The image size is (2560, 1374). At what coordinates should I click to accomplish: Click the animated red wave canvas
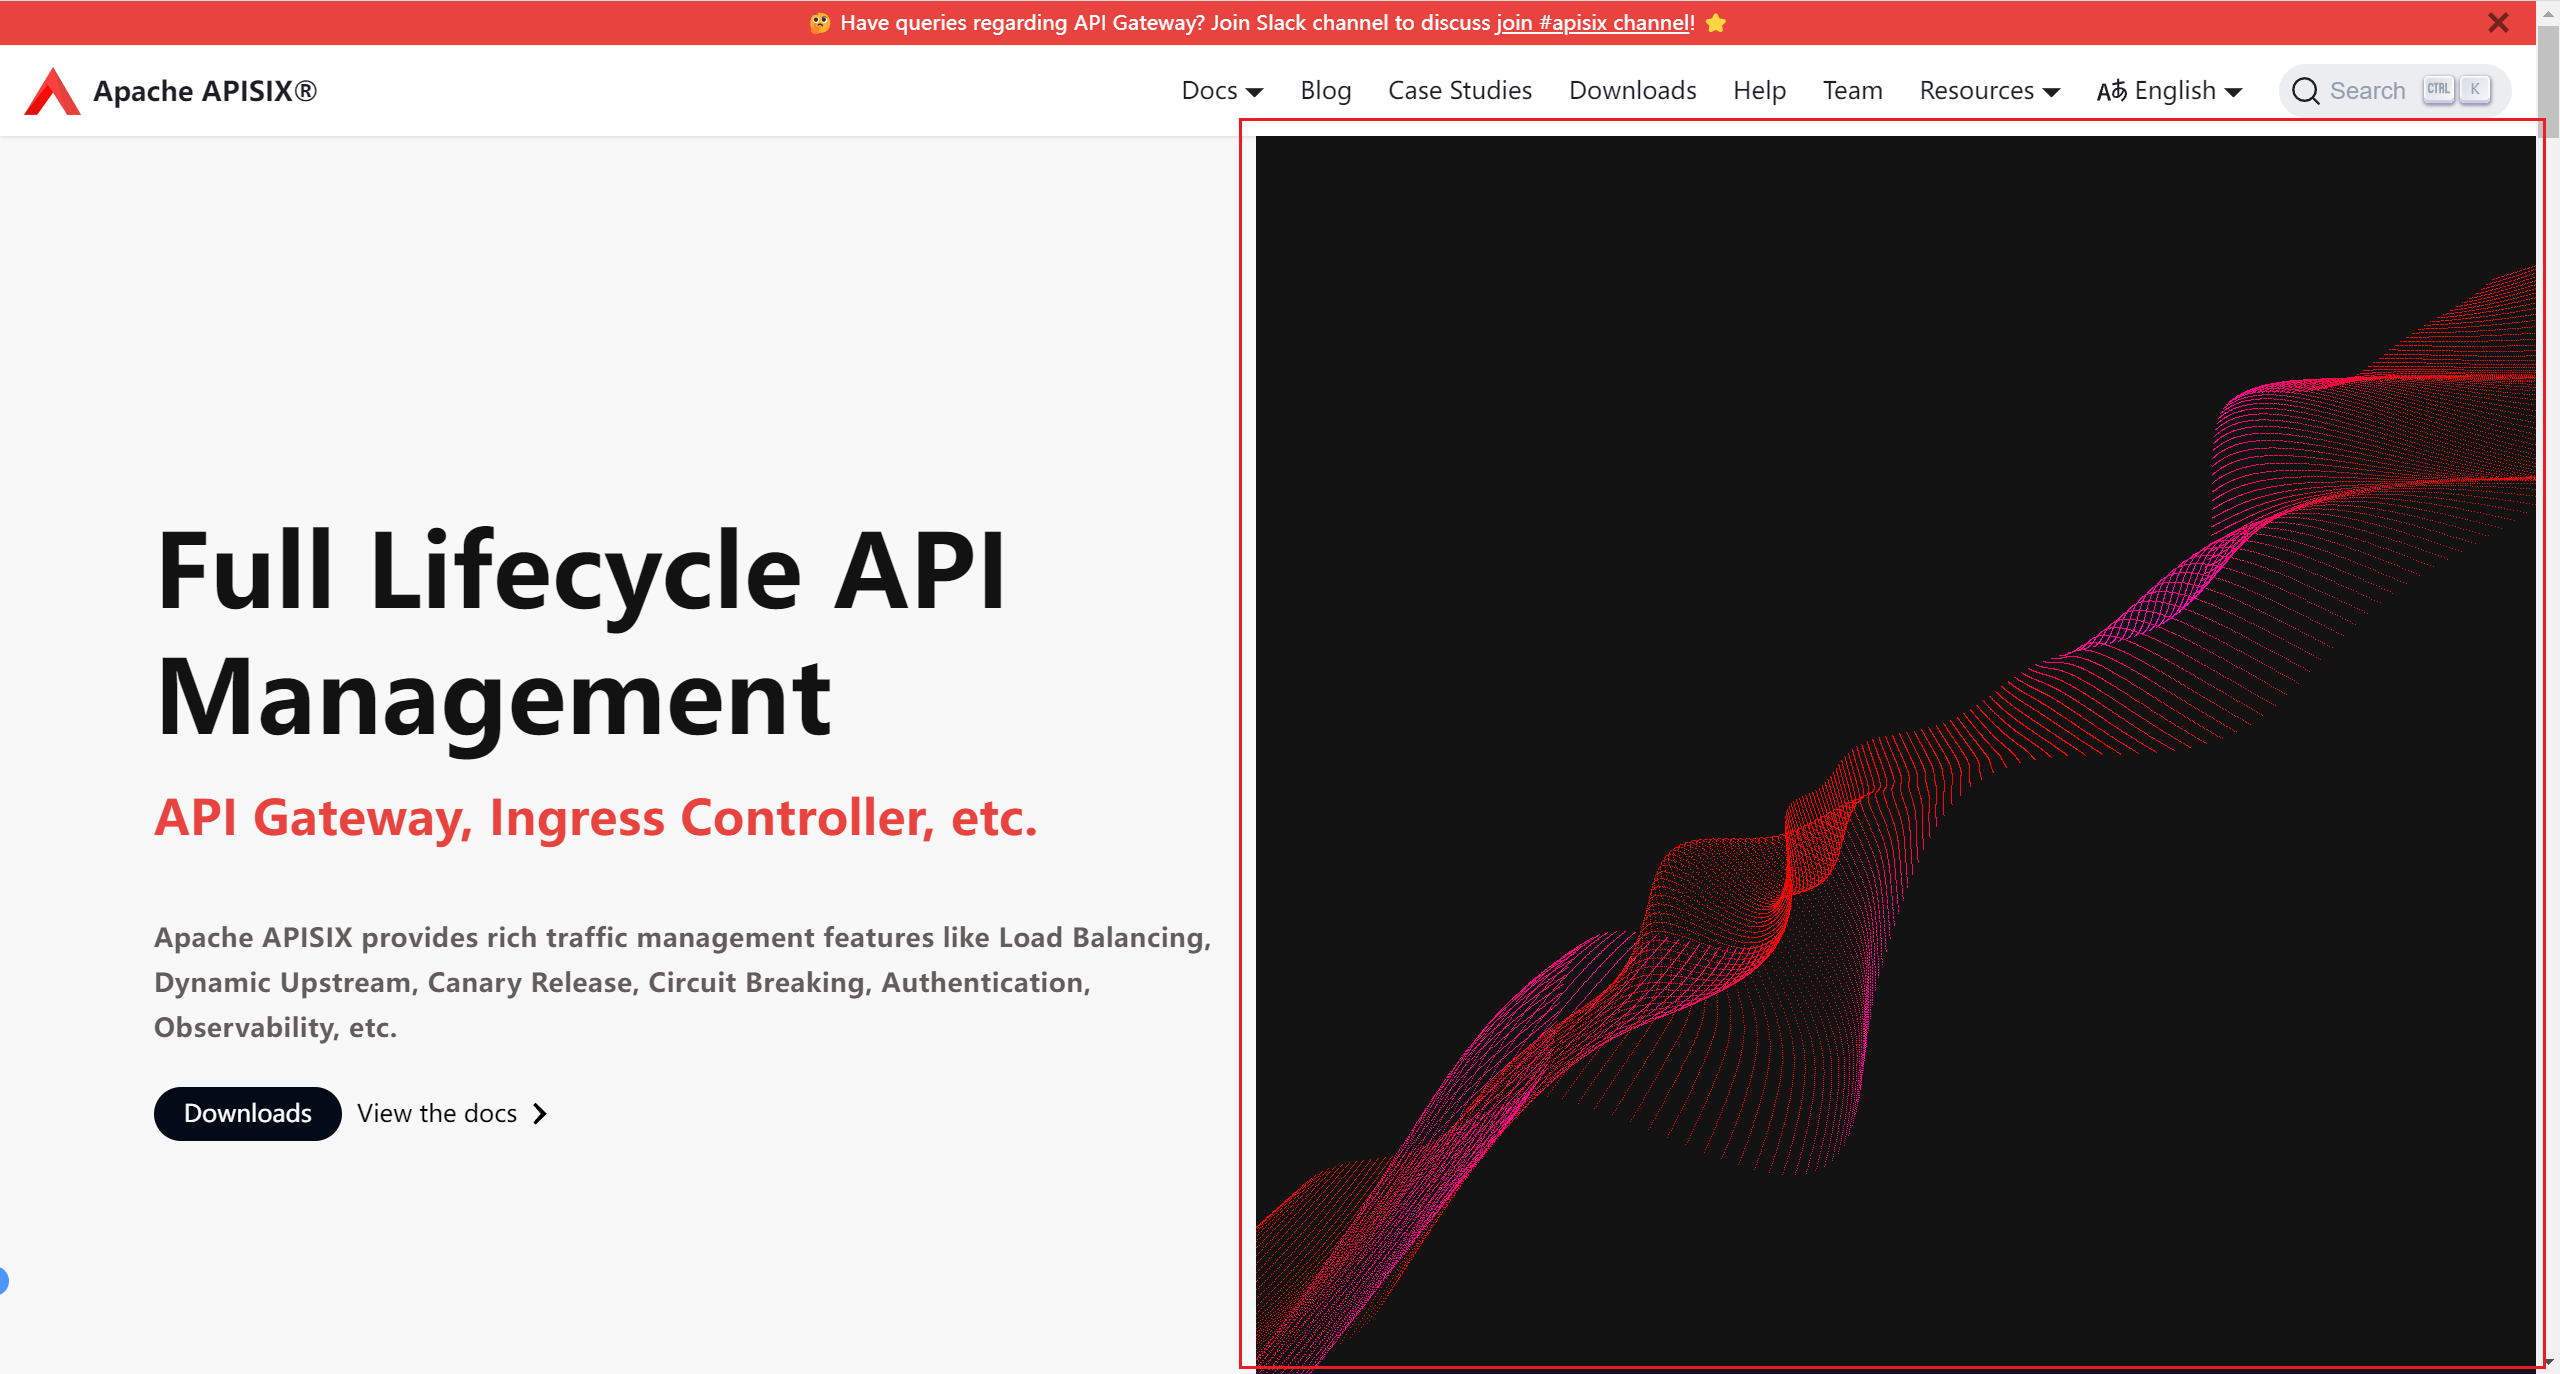click(x=1895, y=750)
